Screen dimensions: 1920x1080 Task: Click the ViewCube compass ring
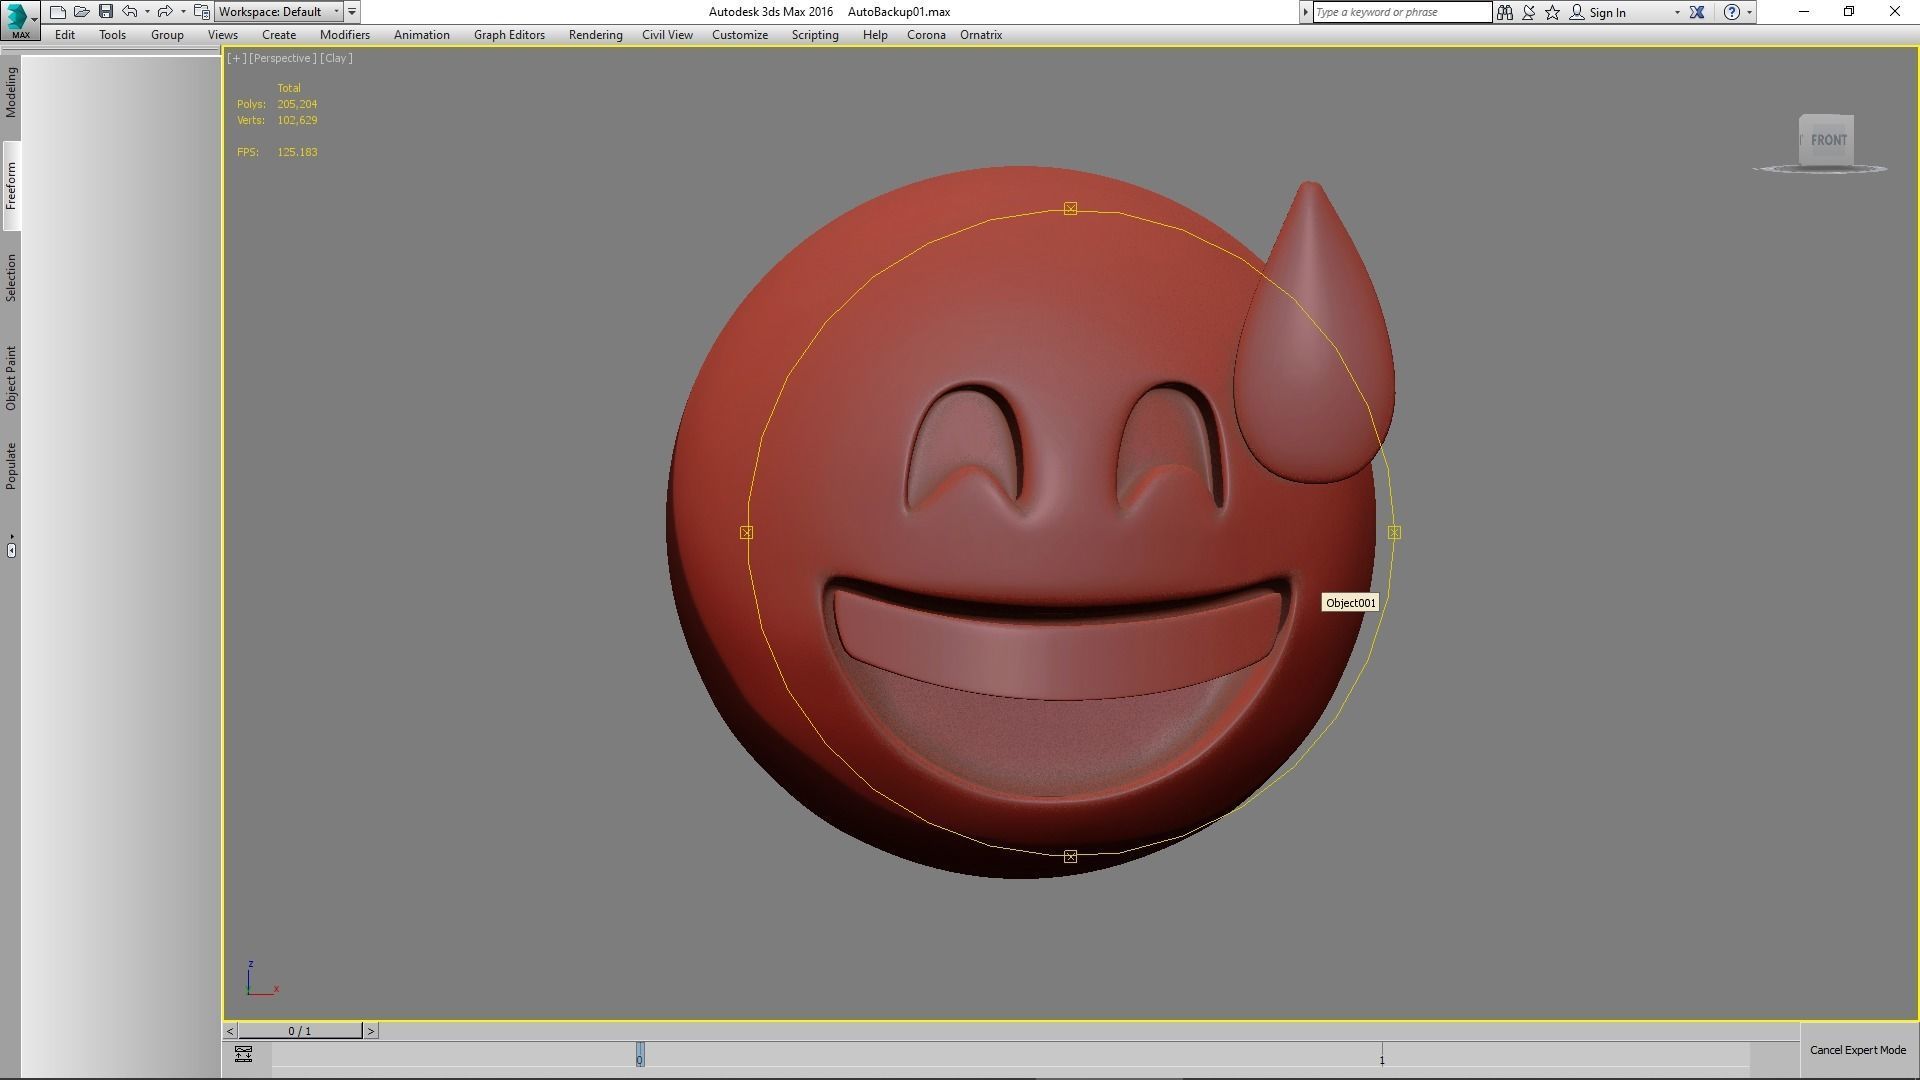[1820, 169]
